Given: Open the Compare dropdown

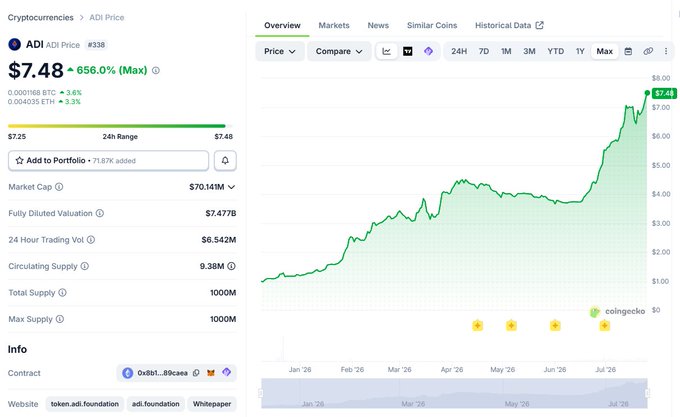Looking at the screenshot, I should [339, 51].
